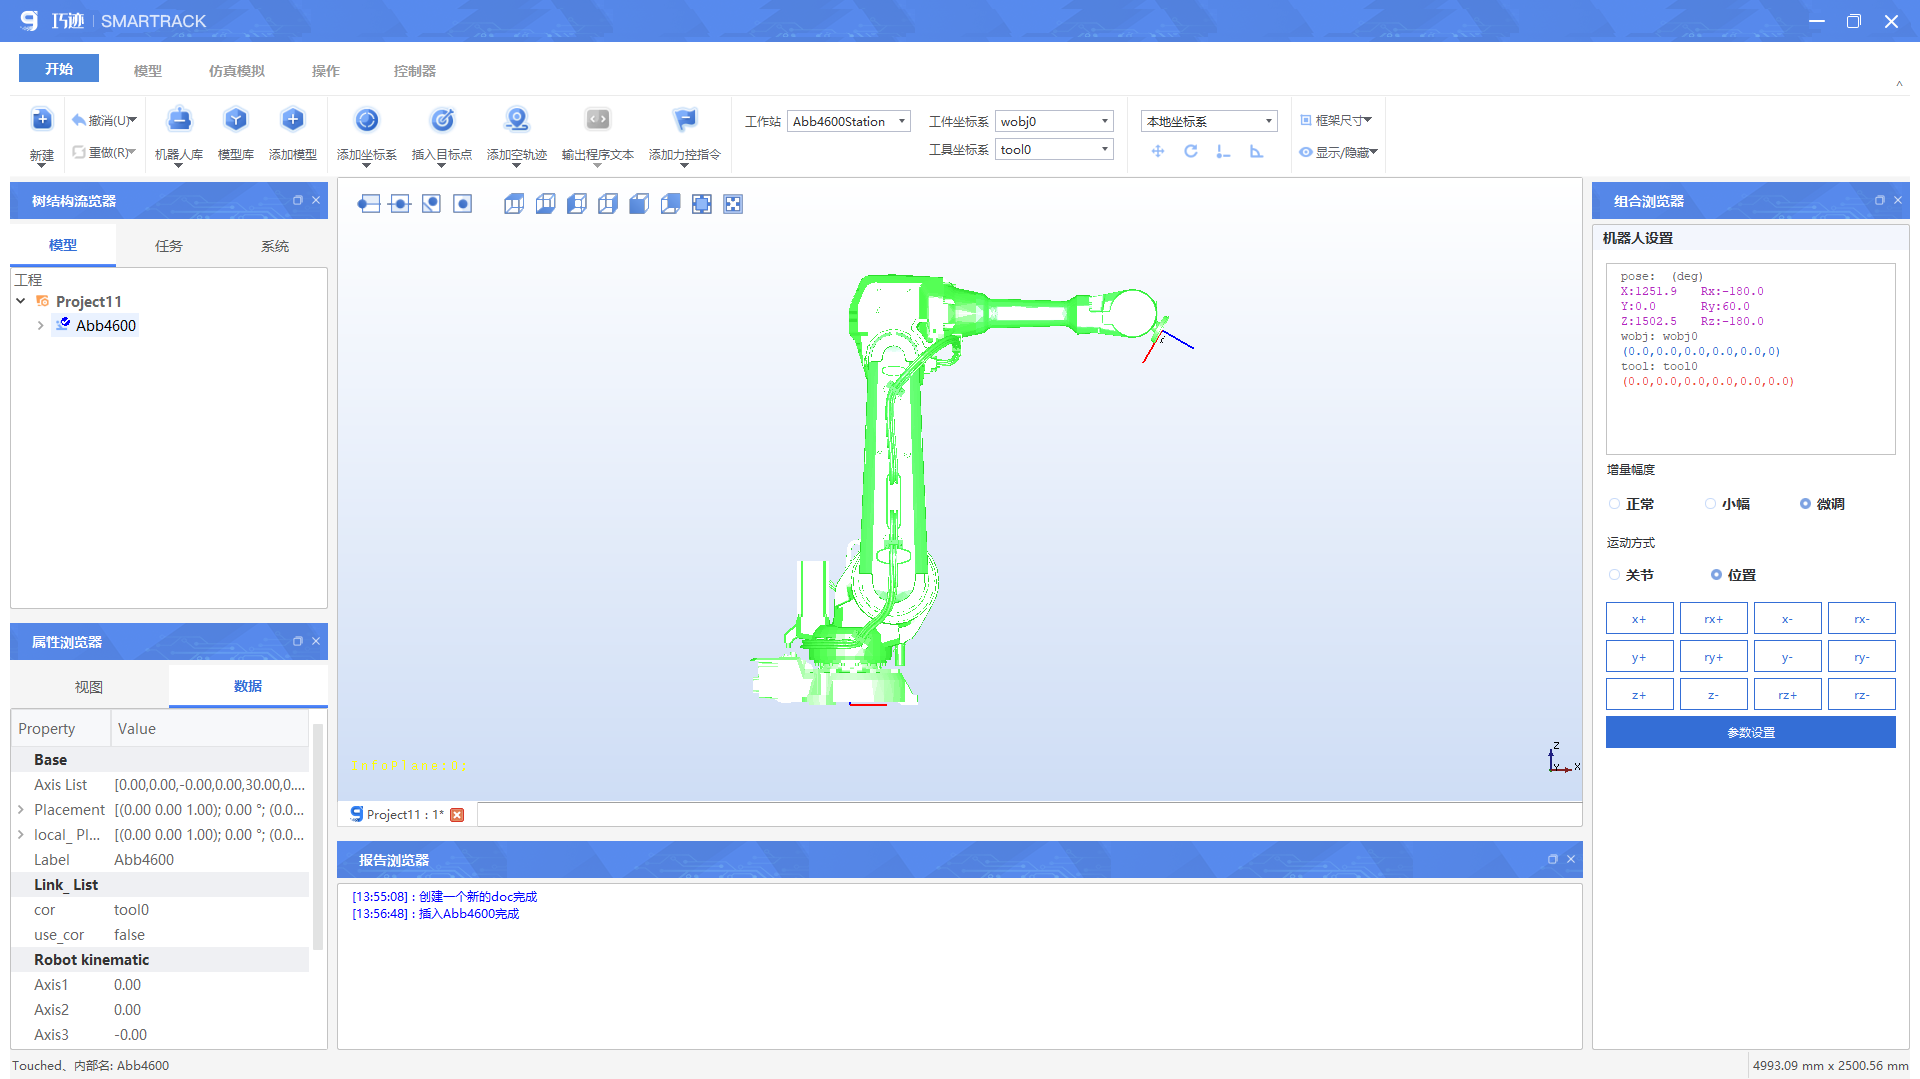The height and width of the screenshot is (1079, 1920).
Task: Click 添加空轨迹 add empty trajectory icon
Action: point(516,120)
